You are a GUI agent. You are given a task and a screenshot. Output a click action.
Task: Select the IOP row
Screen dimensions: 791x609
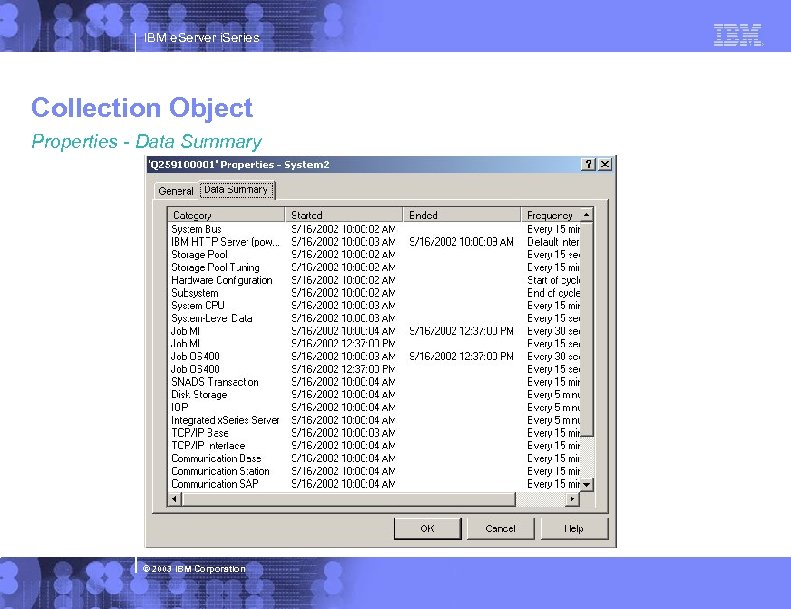click(374, 407)
